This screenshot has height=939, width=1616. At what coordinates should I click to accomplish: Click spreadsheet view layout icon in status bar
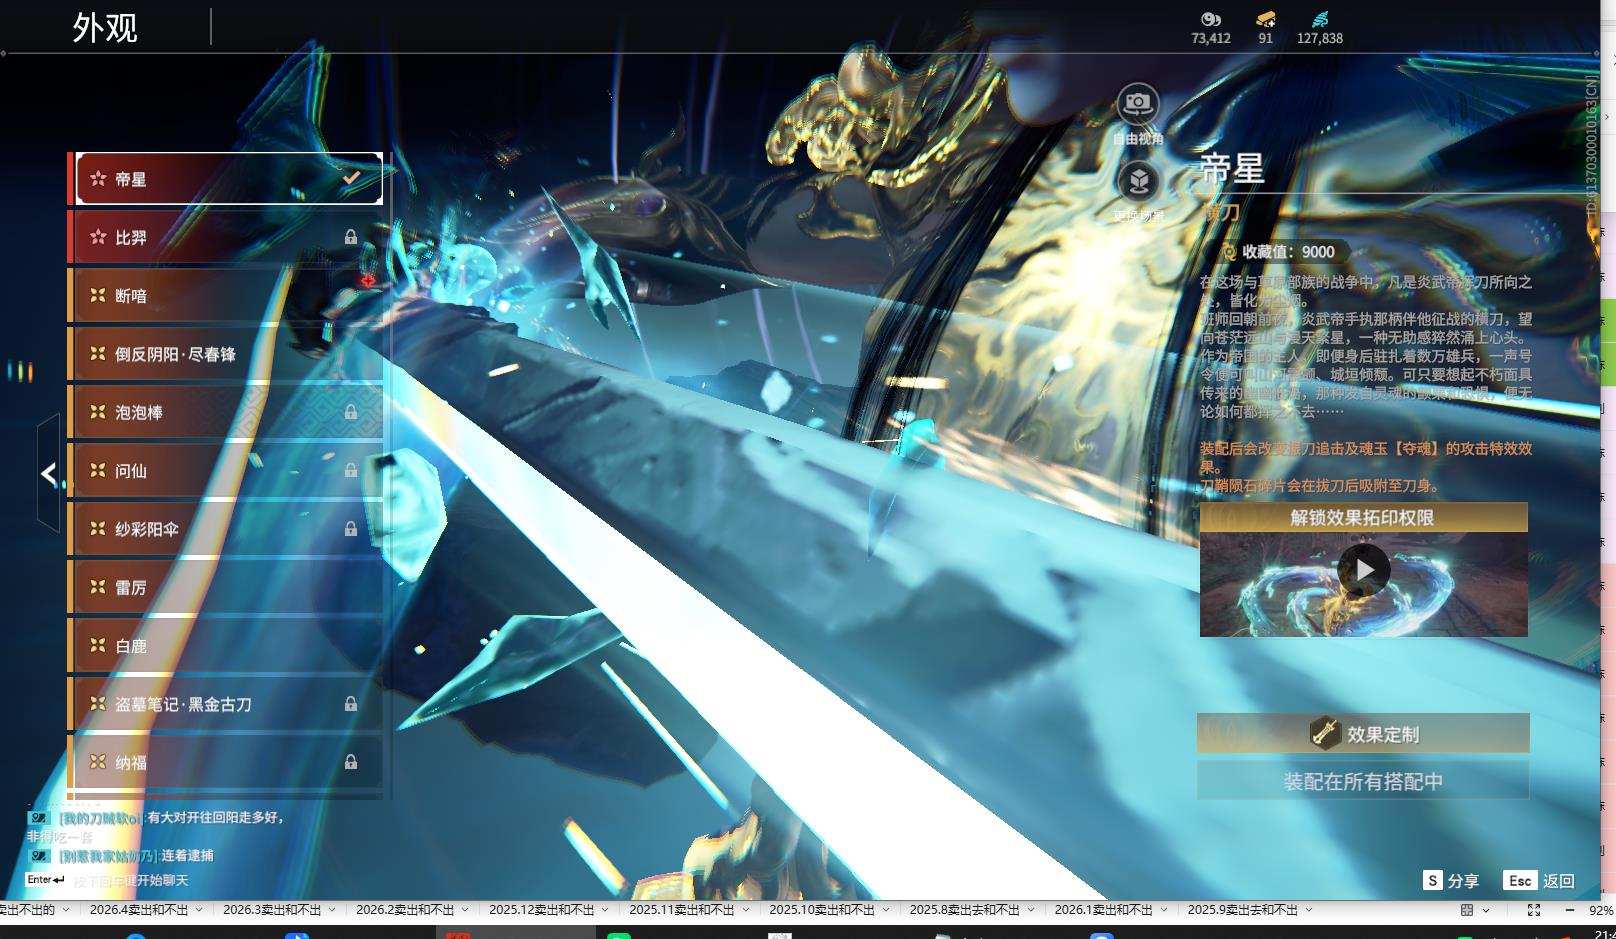[1467, 910]
